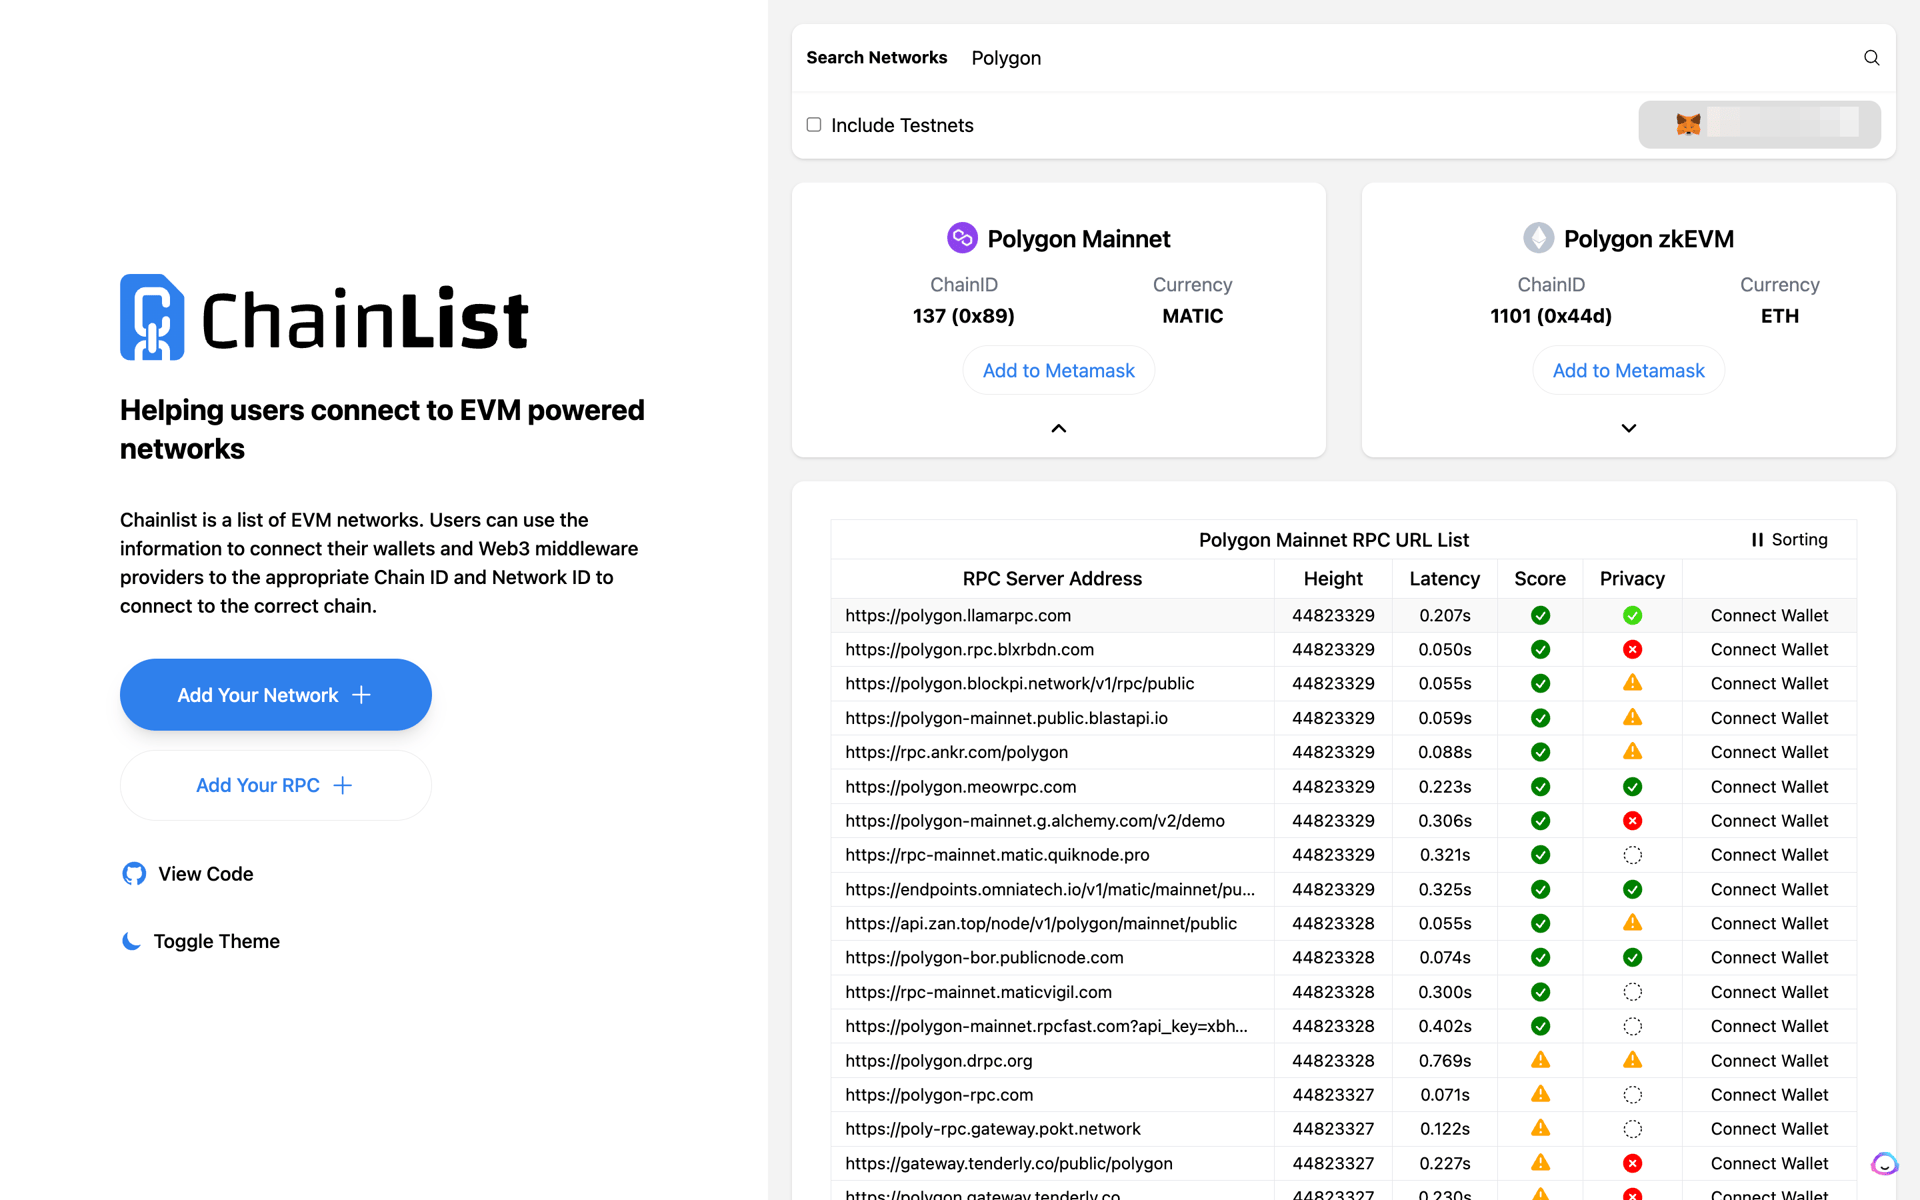This screenshot has height=1200, width=1920.
Task: Click https://poly-rpc.gateway.pokt.network address
Action: tap(992, 1129)
